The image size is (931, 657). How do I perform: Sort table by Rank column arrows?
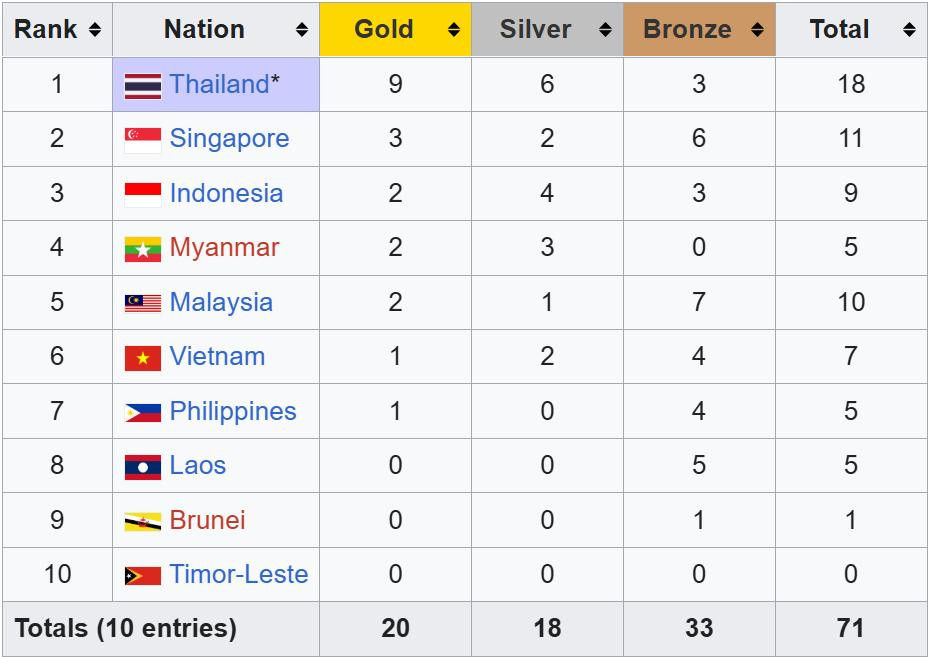[94, 30]
